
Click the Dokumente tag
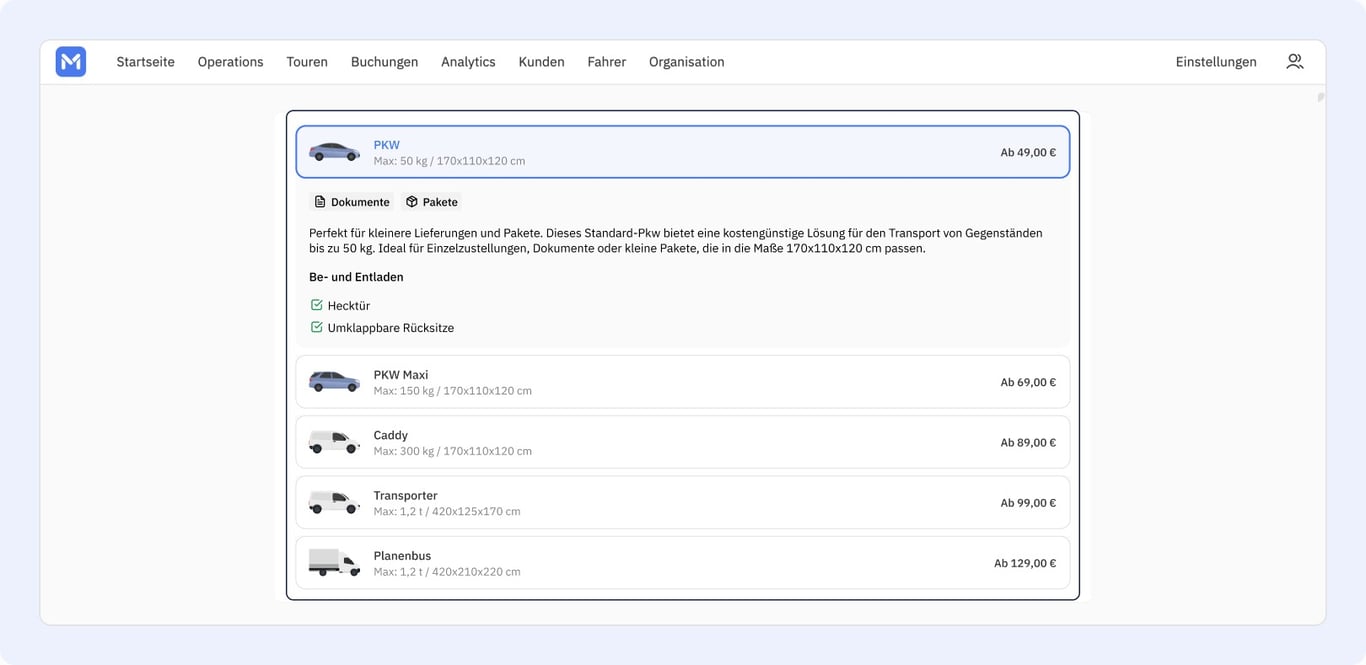(351, 202)
